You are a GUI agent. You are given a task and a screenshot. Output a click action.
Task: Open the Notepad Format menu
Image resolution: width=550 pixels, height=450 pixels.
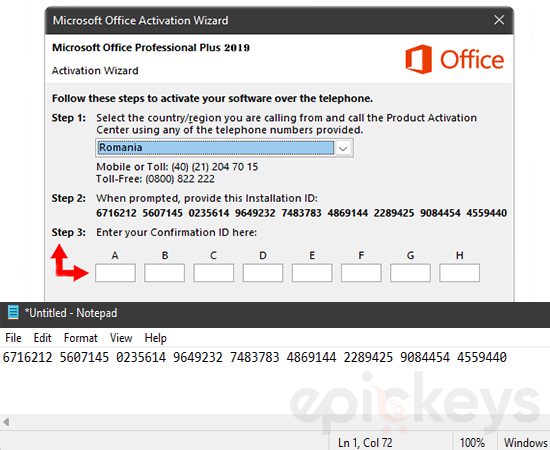click(x=81, y=338)
